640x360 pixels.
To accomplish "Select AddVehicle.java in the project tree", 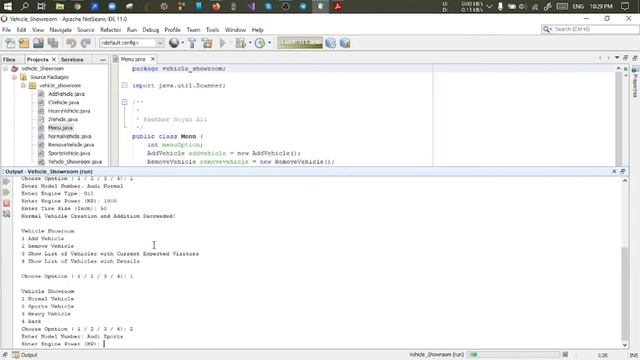I will tap(66, 94).
